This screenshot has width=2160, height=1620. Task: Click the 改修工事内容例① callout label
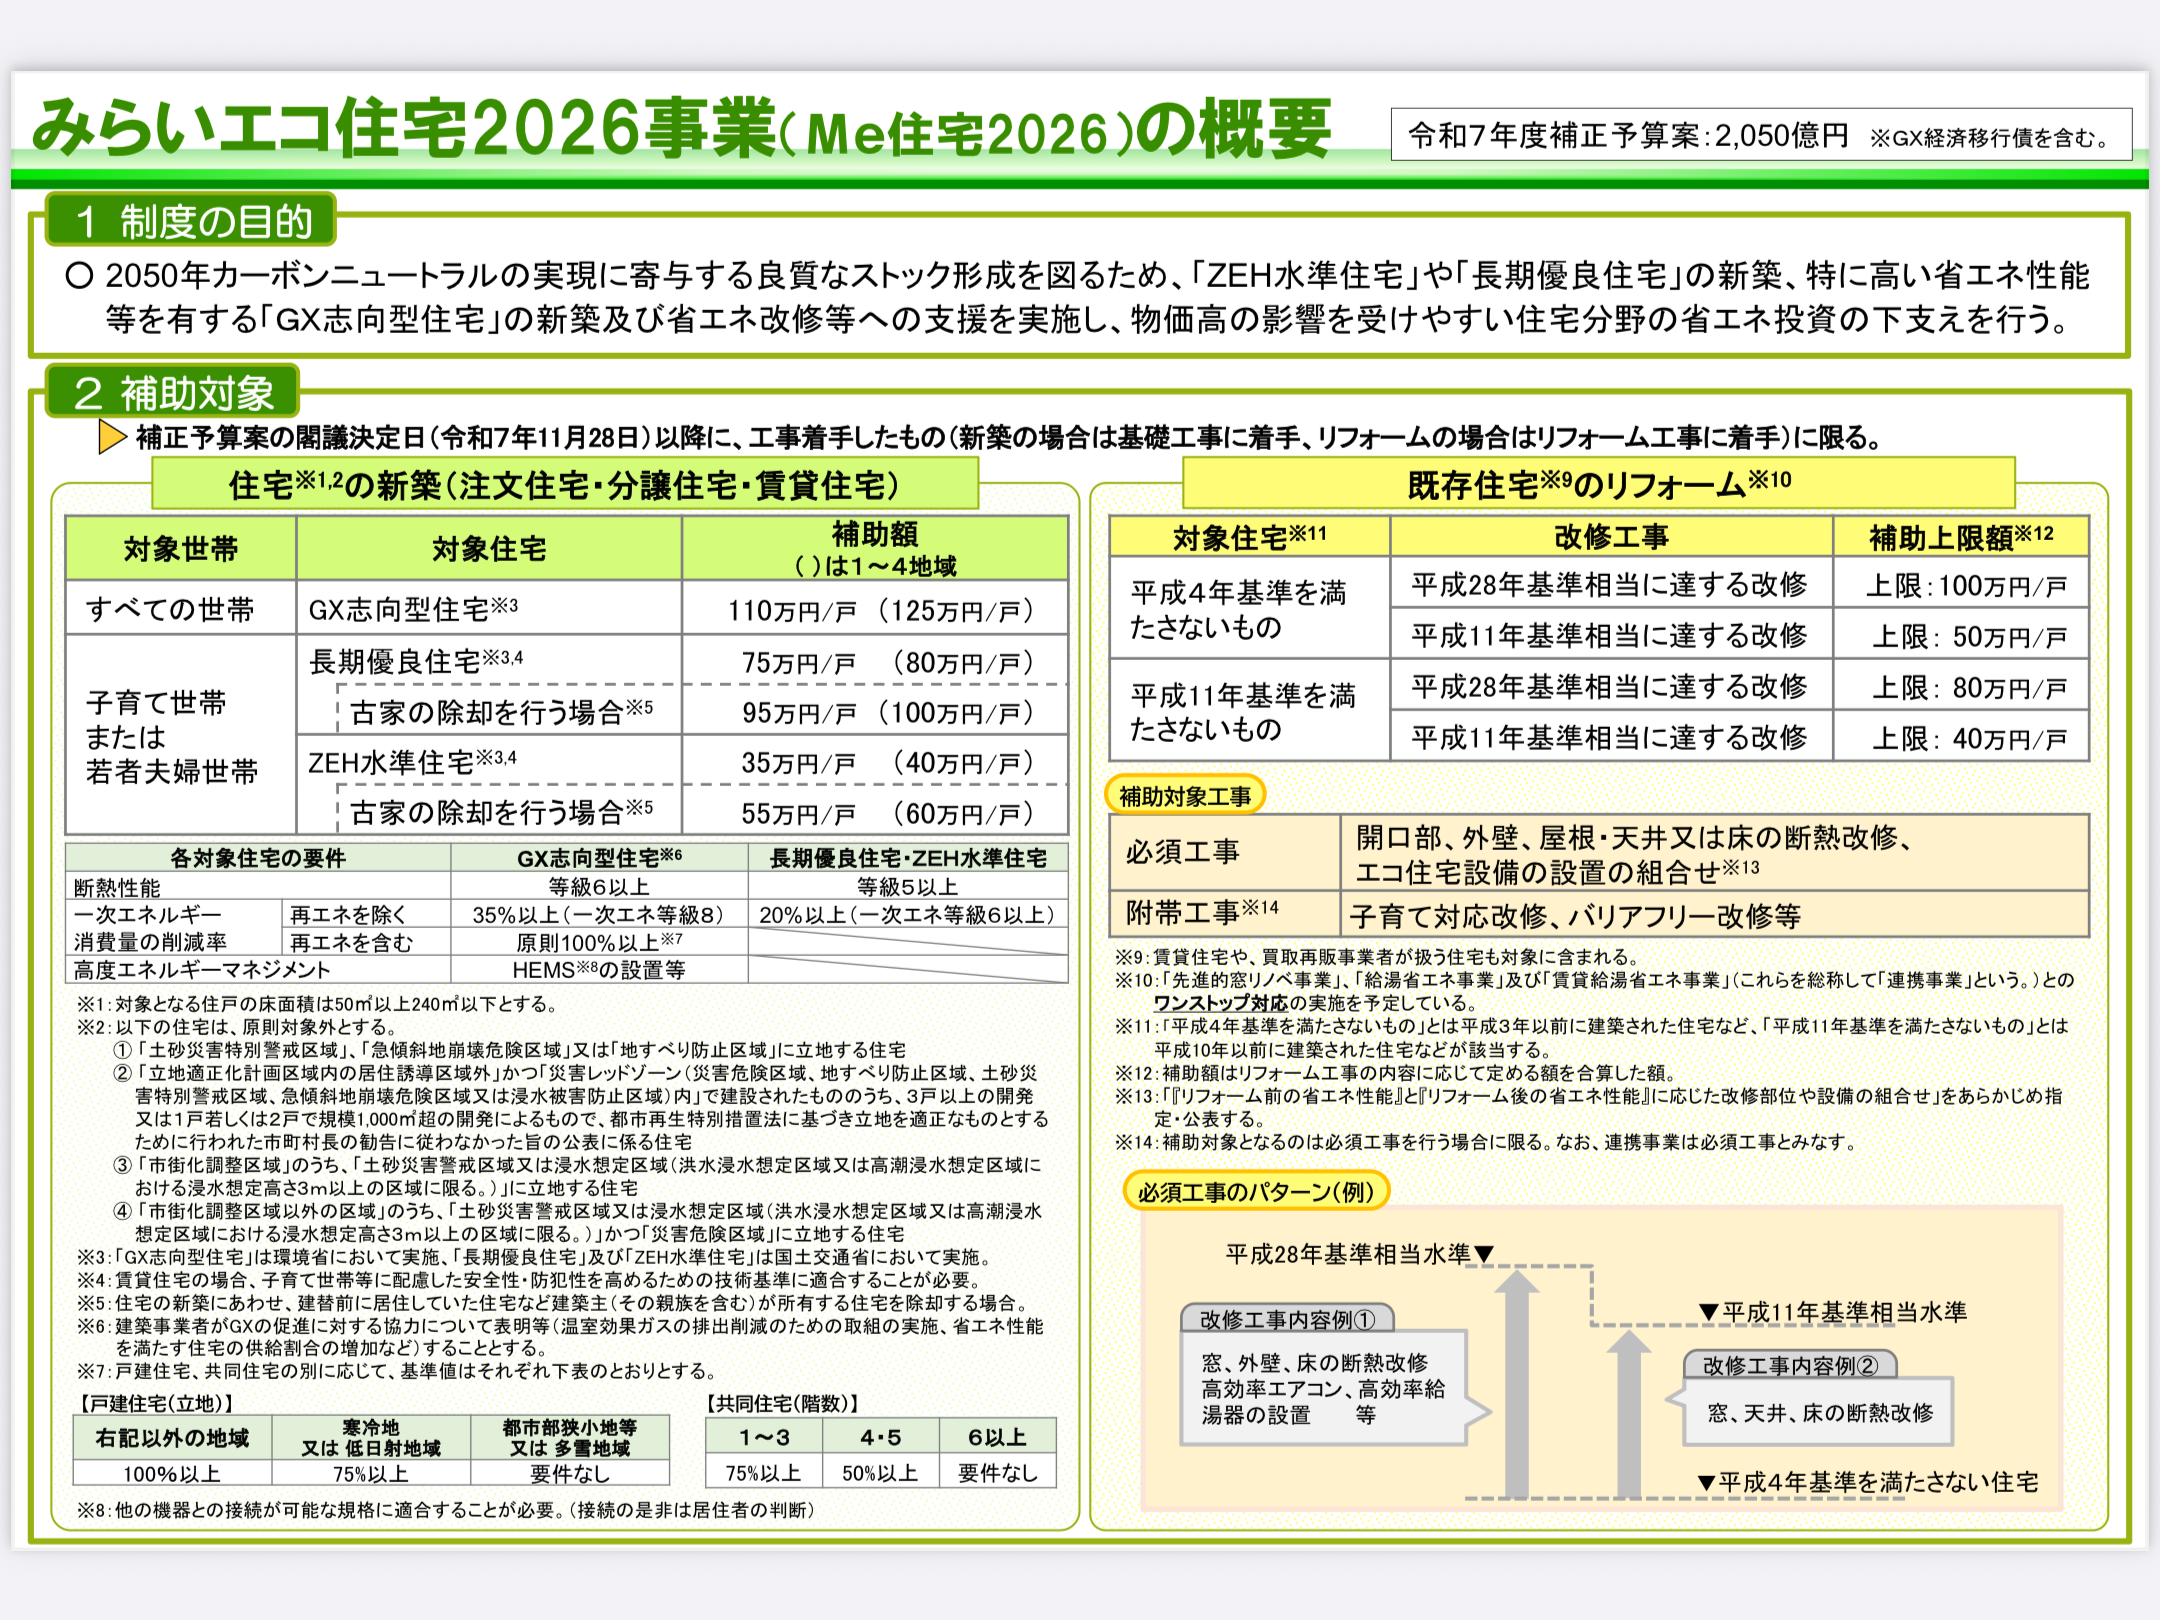[x=1286, y=1319]
